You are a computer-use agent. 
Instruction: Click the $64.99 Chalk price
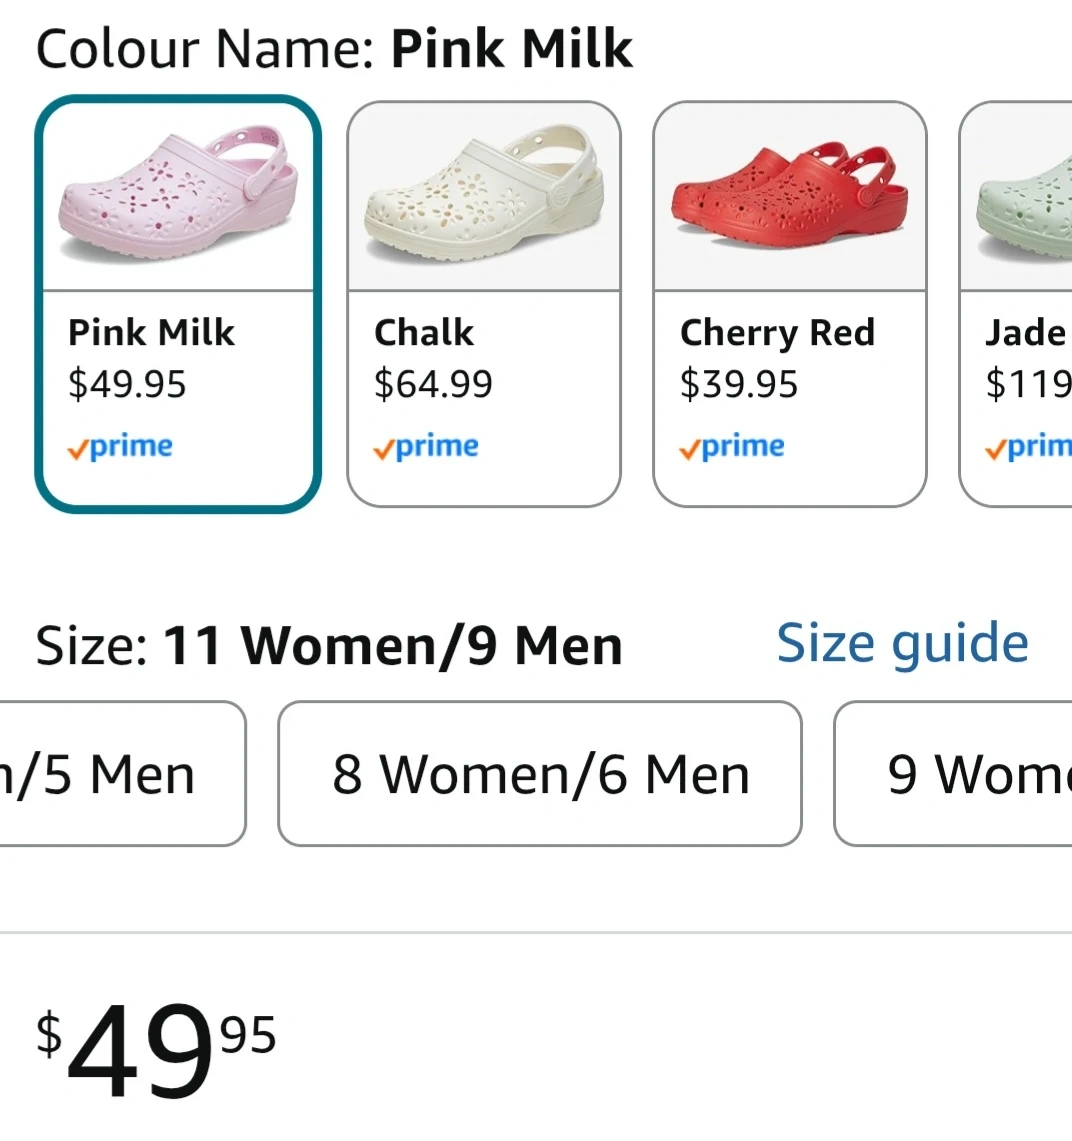point(433,384)
